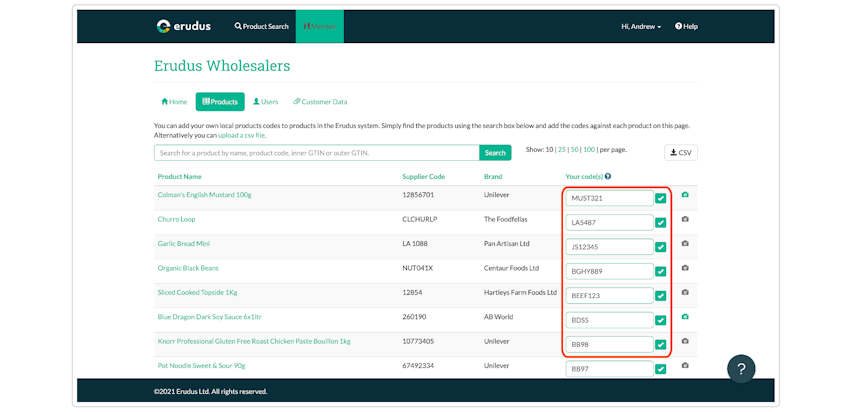Click brand Hartleys Farm Foods Ltd
Screen dimensions: 858x412
point(520,293)
